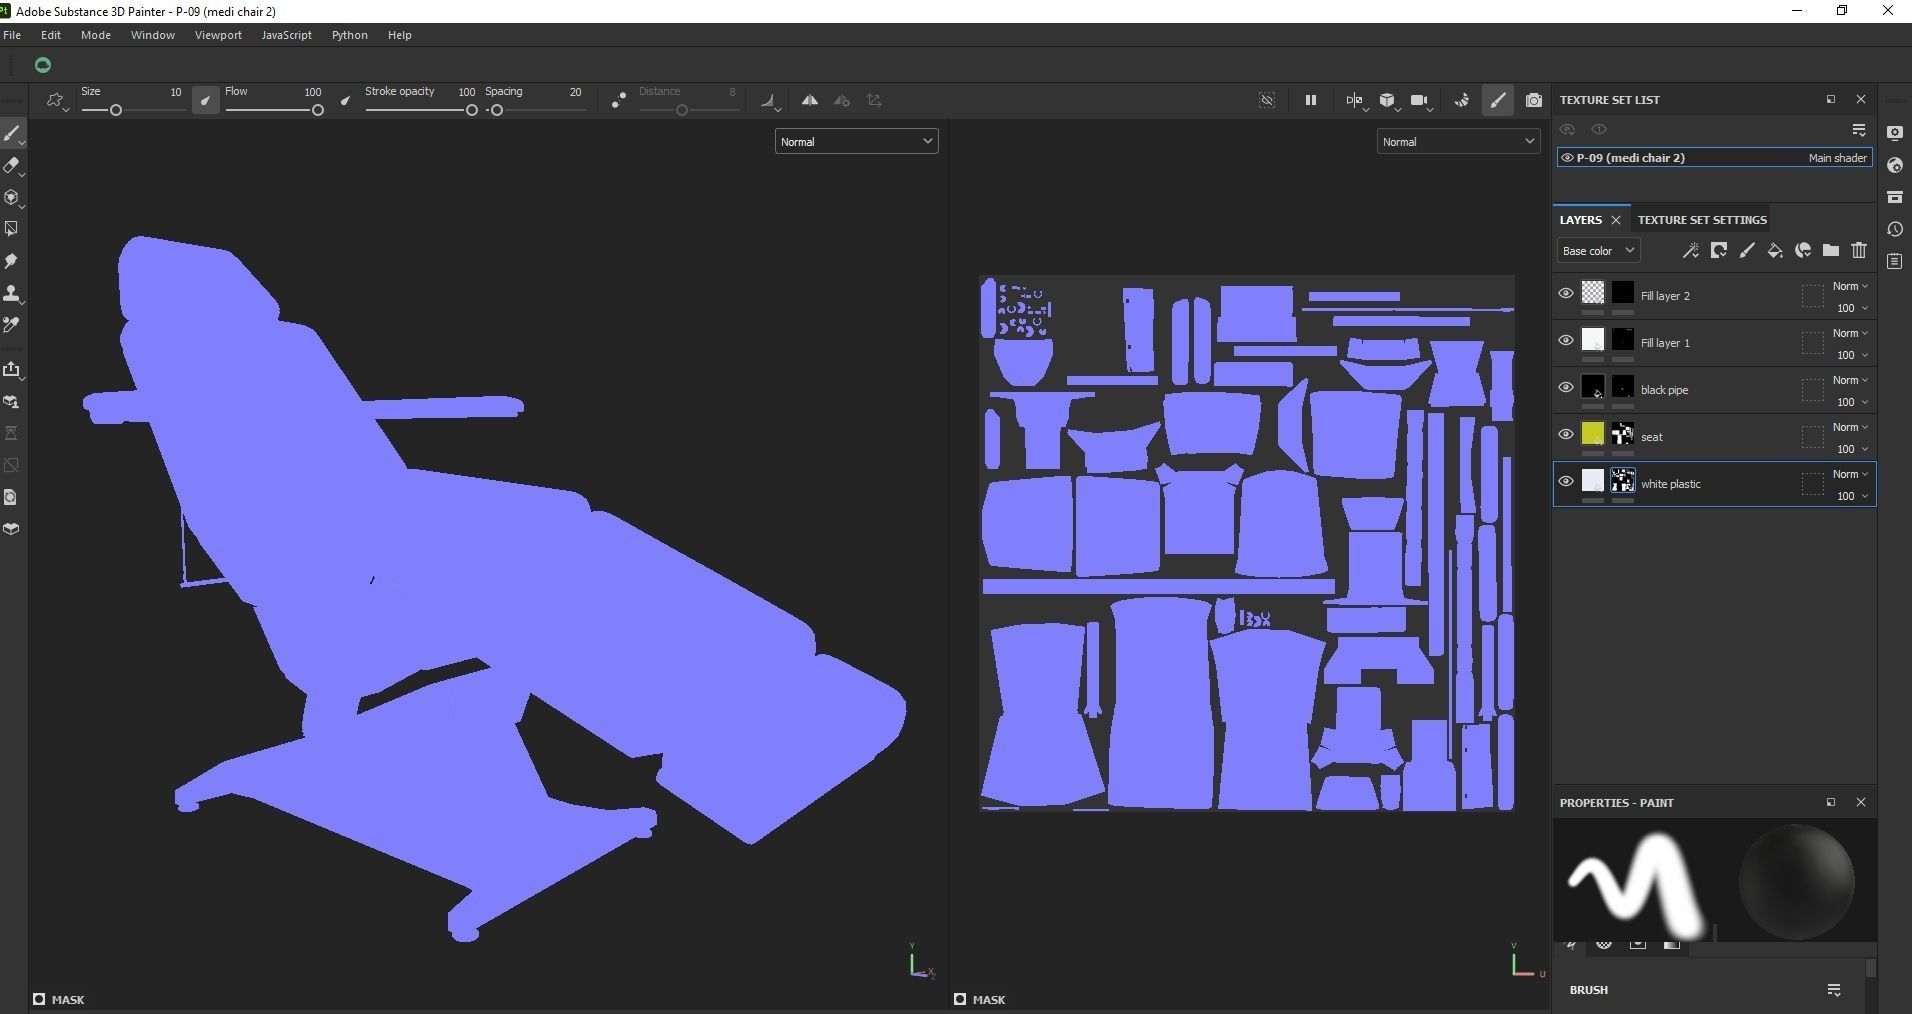
Task: Select the Eraser tool
Action: coord(12,166)
